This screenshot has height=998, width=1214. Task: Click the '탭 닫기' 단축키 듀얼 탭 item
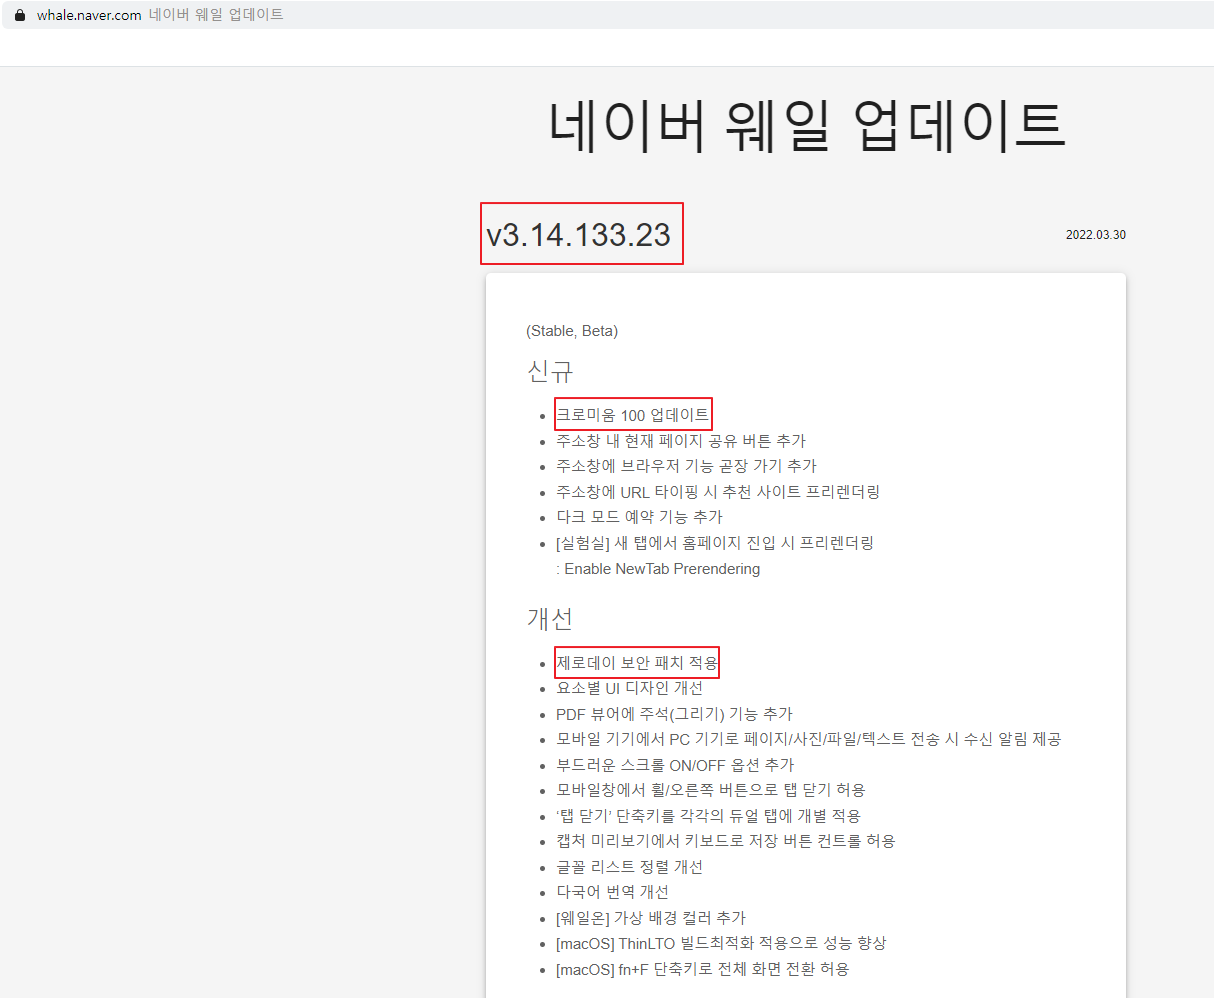pyautogui.click(x=708, y=816)
